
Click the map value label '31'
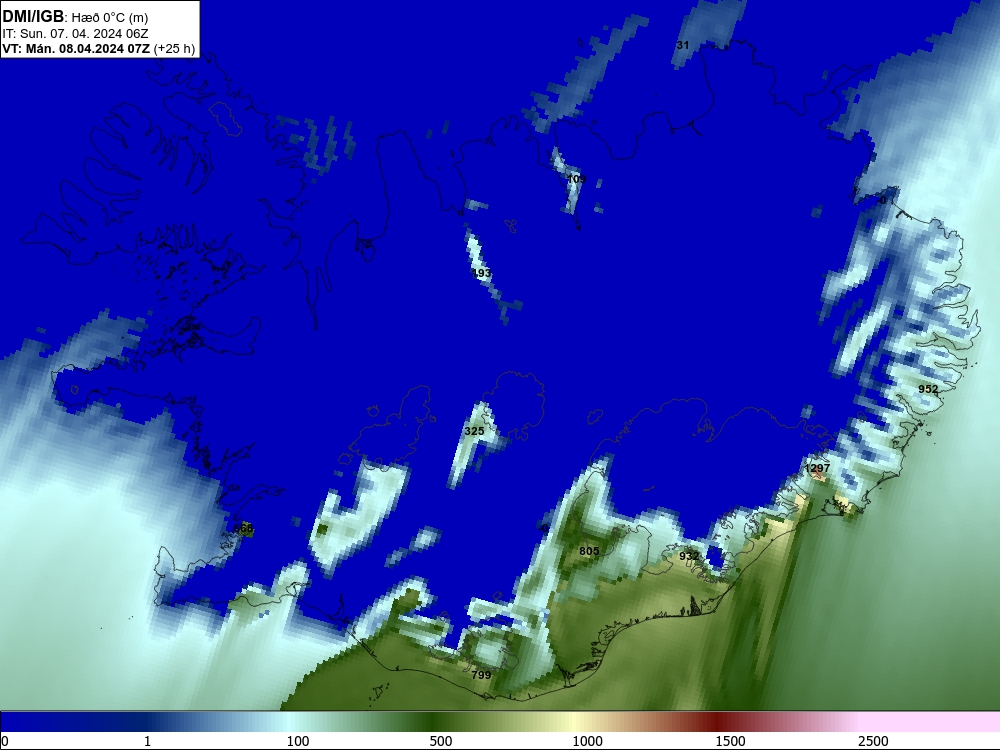coord(683,45)
